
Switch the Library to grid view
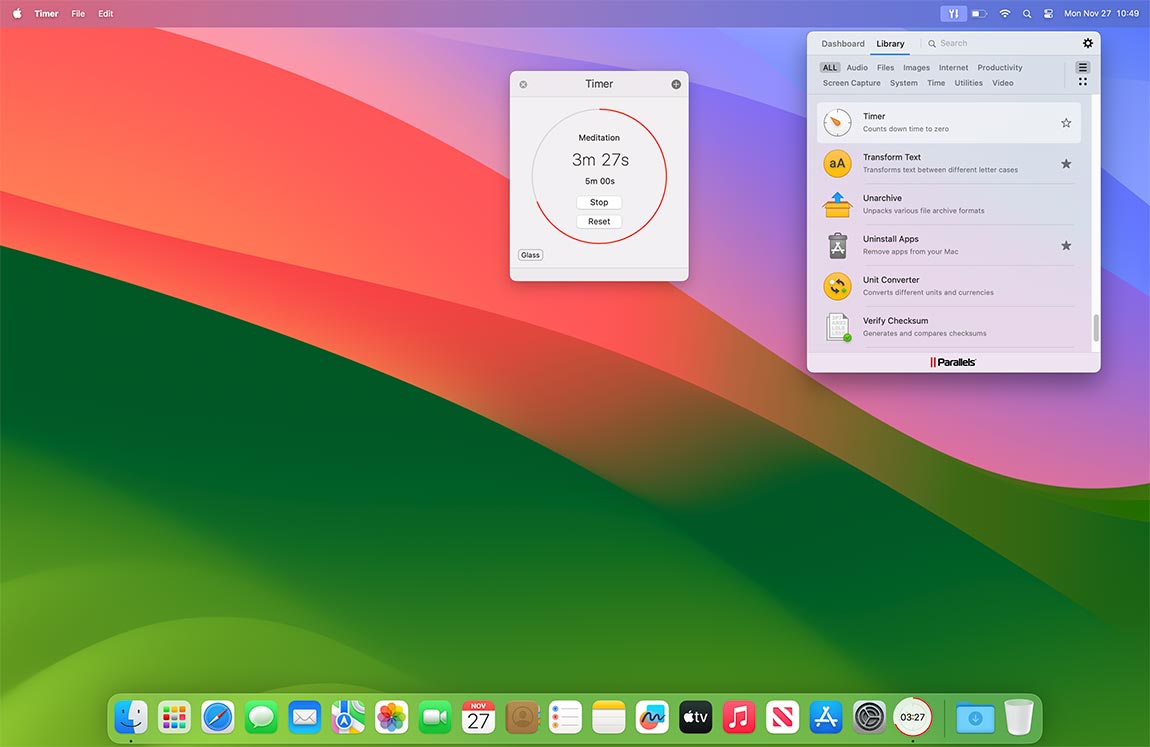point(1083,81)
